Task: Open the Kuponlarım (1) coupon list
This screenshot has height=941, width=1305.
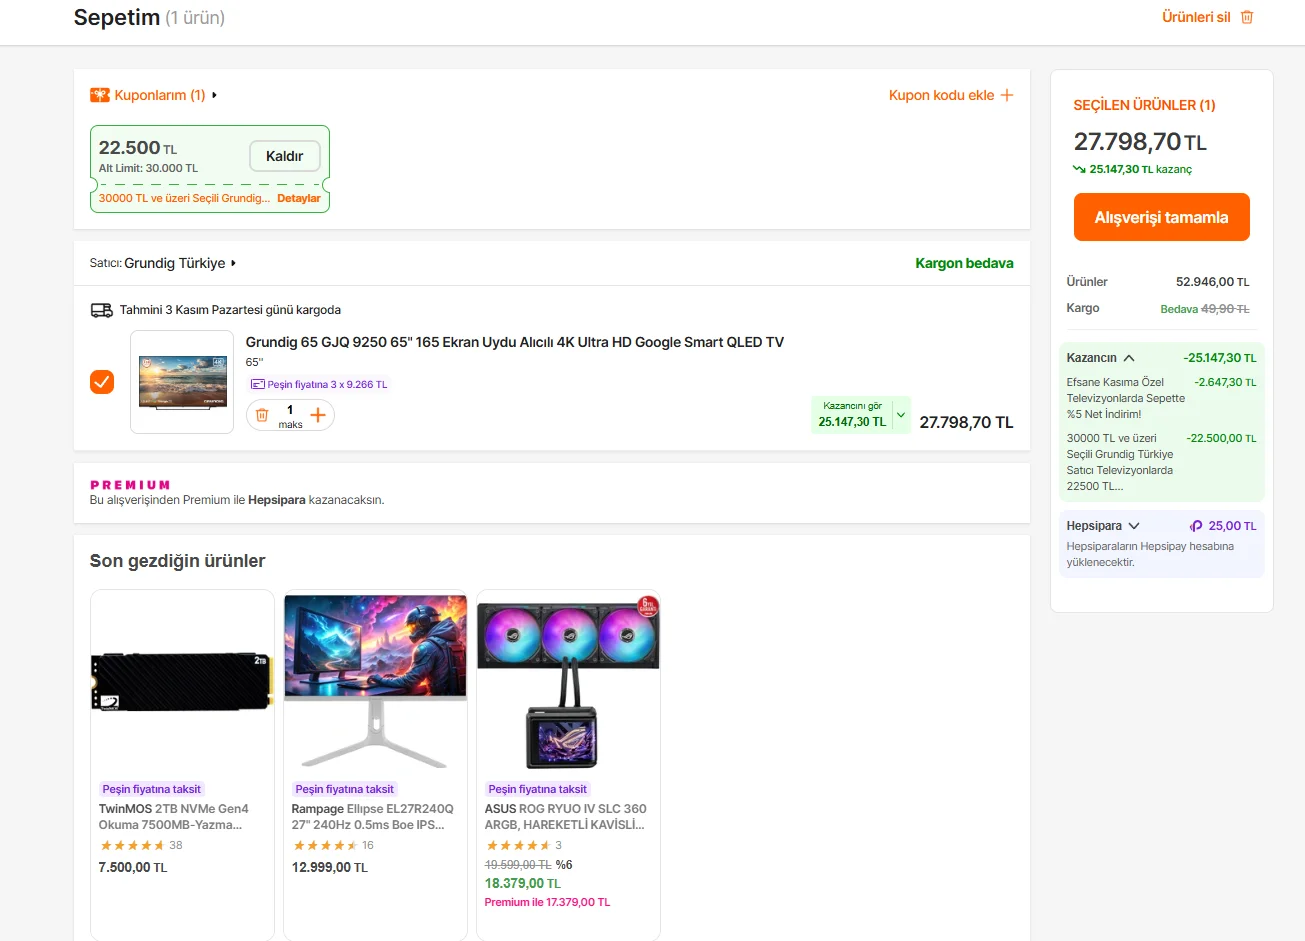Action: coord(160,95)
